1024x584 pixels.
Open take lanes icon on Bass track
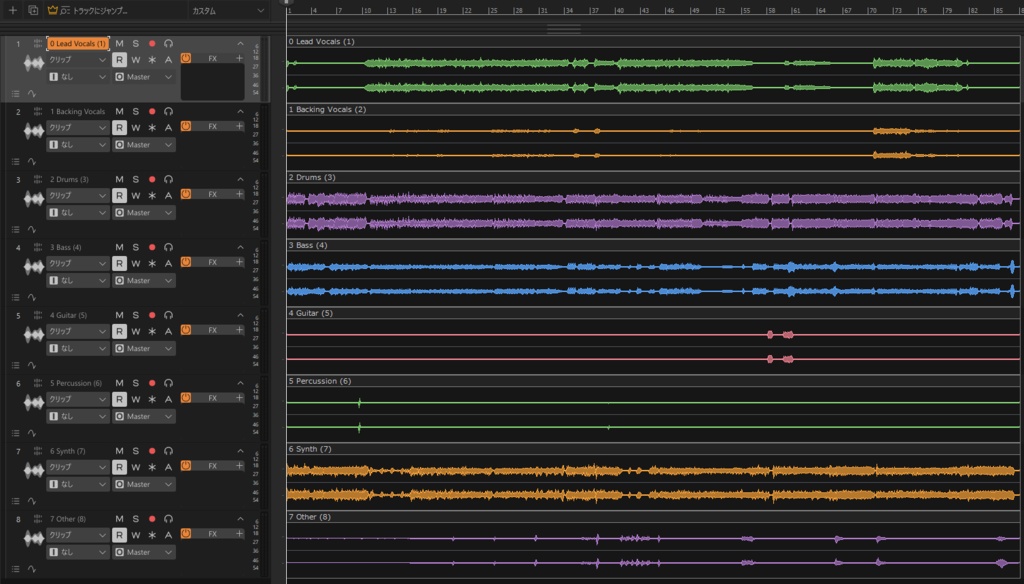point(16,298)
